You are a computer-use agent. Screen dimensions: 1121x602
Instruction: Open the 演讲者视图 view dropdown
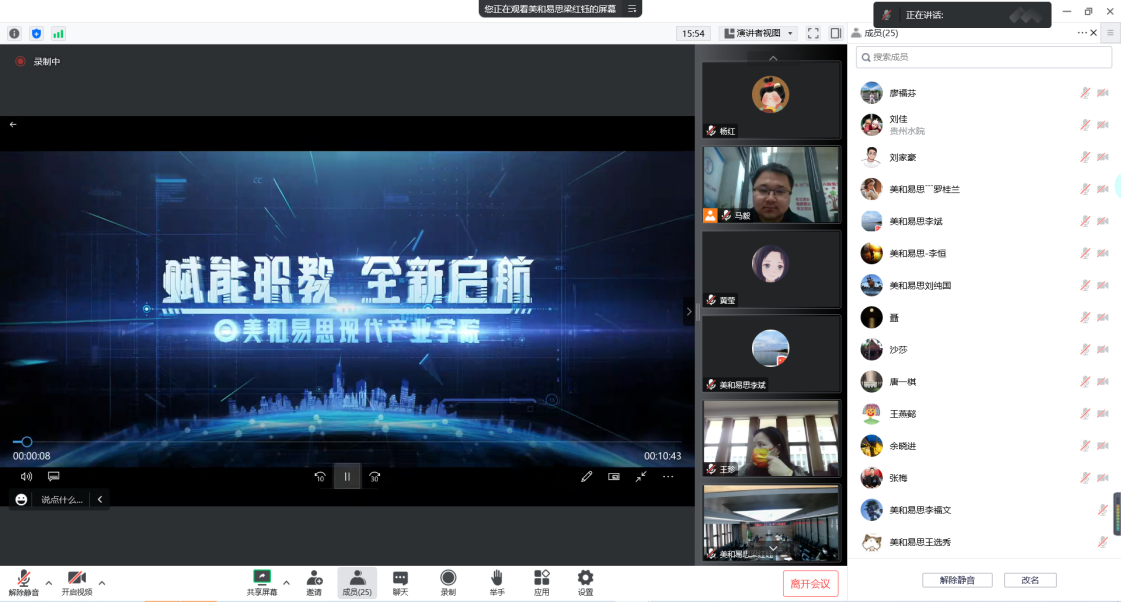click(759, 33)
